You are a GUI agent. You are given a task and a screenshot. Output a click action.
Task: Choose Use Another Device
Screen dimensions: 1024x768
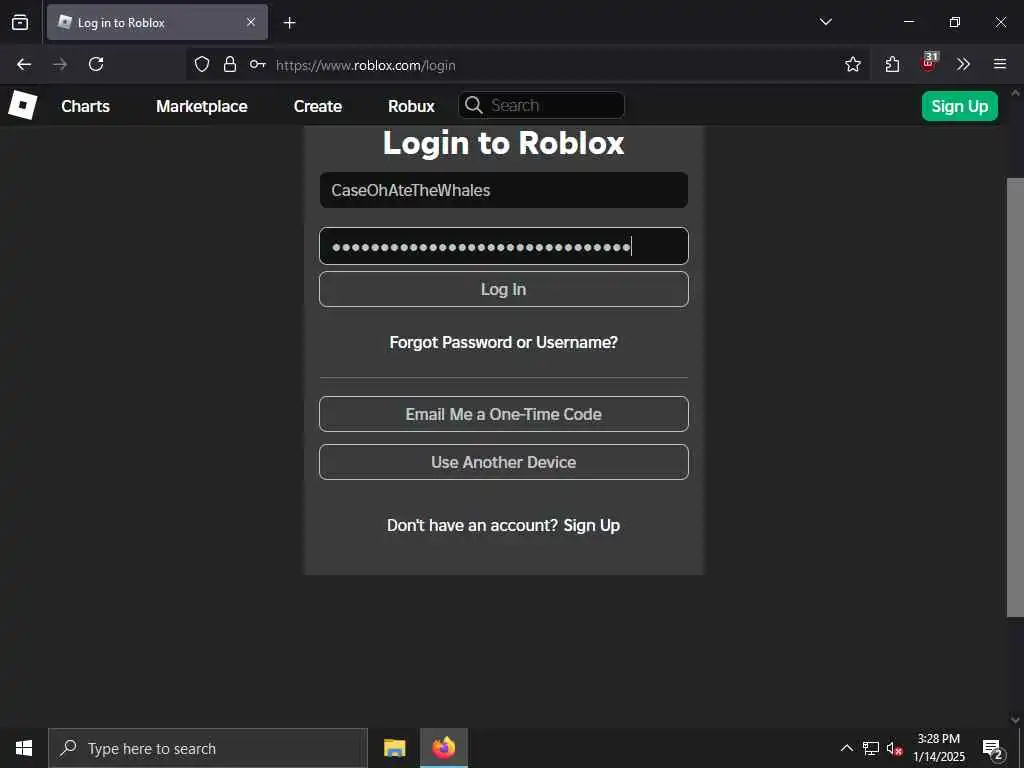(x=504, y=462)
